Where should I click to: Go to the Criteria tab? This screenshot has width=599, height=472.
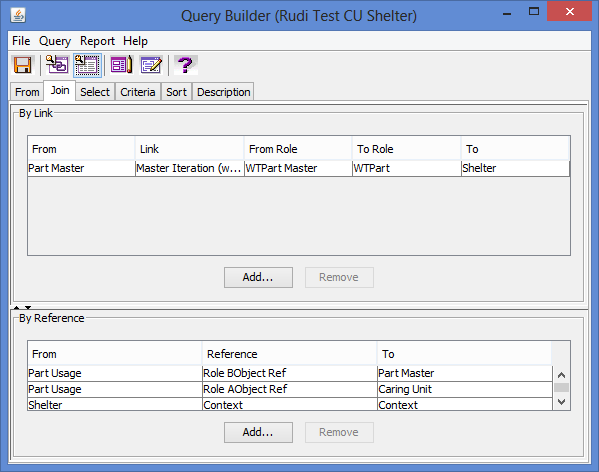138,92
